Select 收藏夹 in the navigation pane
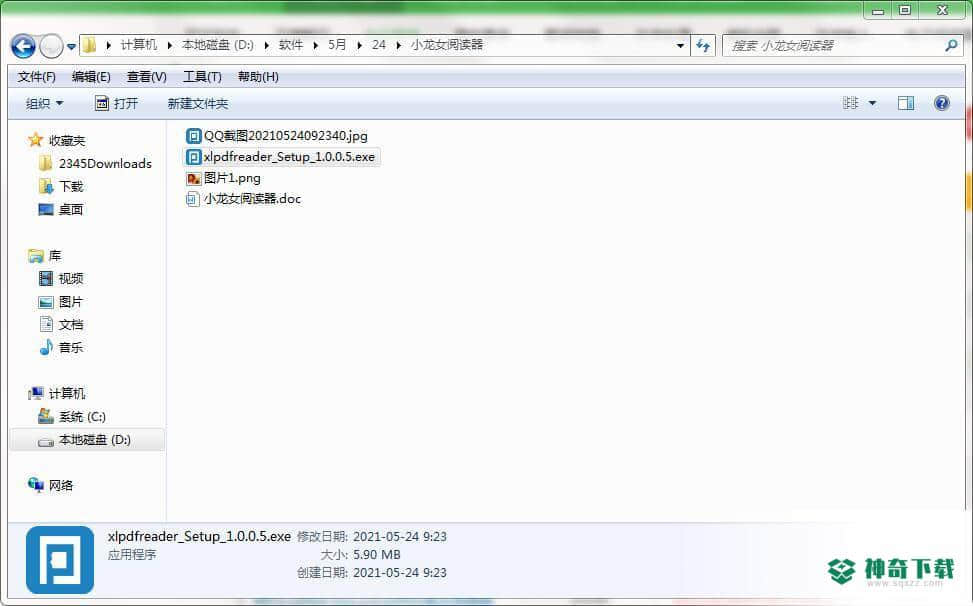 (67, 141)
